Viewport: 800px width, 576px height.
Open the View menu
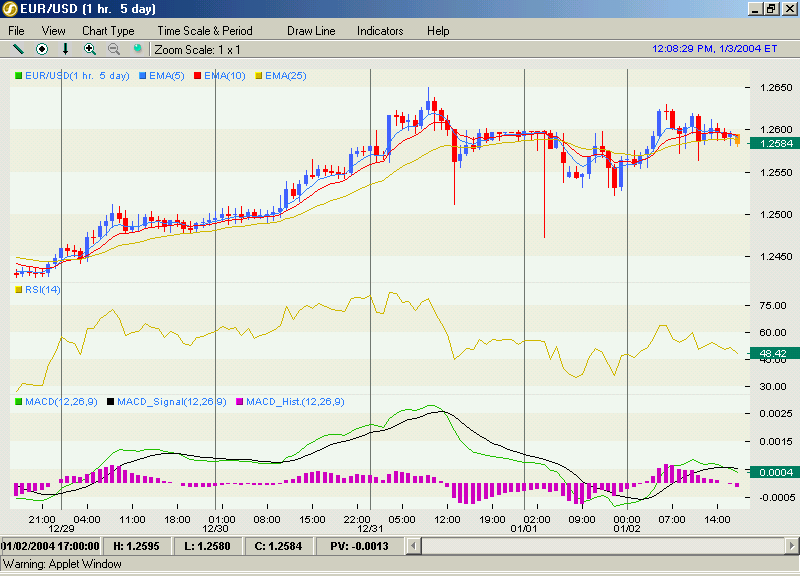coord(54,31)
